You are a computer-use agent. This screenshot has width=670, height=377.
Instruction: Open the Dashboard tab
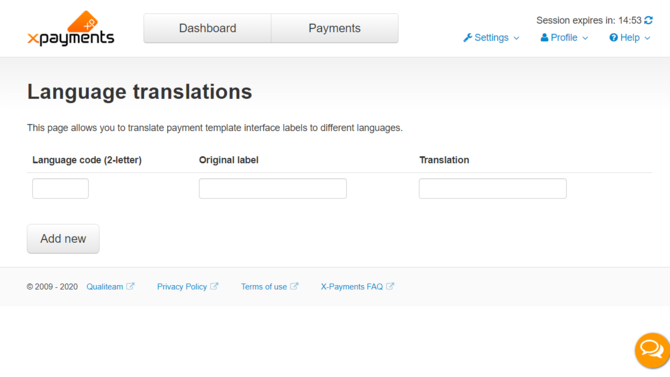tap(207, 28)
